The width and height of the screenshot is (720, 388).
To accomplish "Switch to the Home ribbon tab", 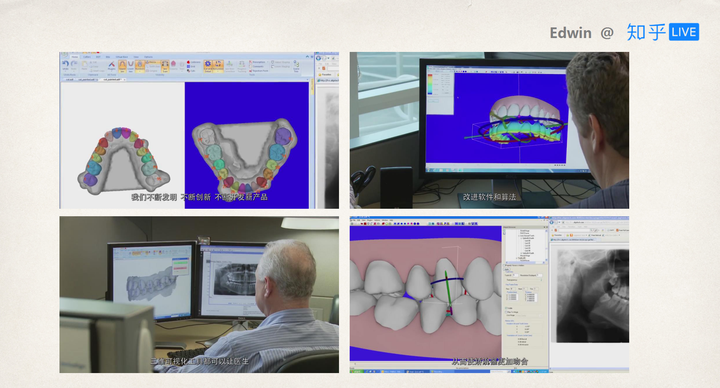I will (x=74, y=57).
